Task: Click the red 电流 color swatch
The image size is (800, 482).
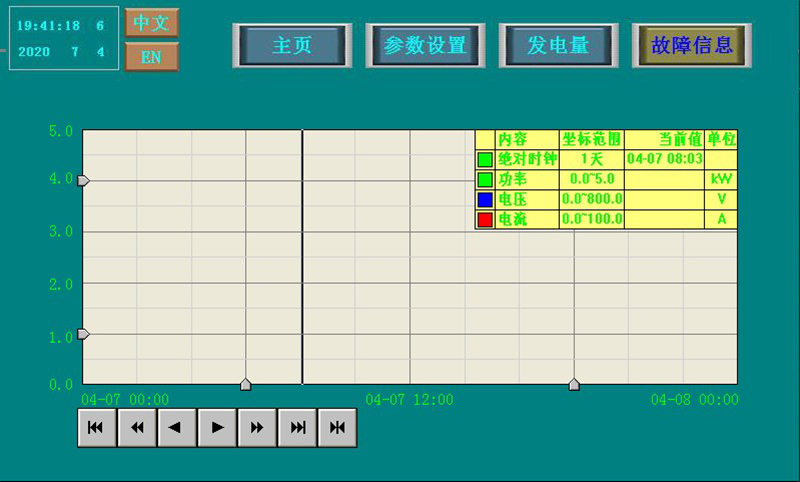Action: 485,219
